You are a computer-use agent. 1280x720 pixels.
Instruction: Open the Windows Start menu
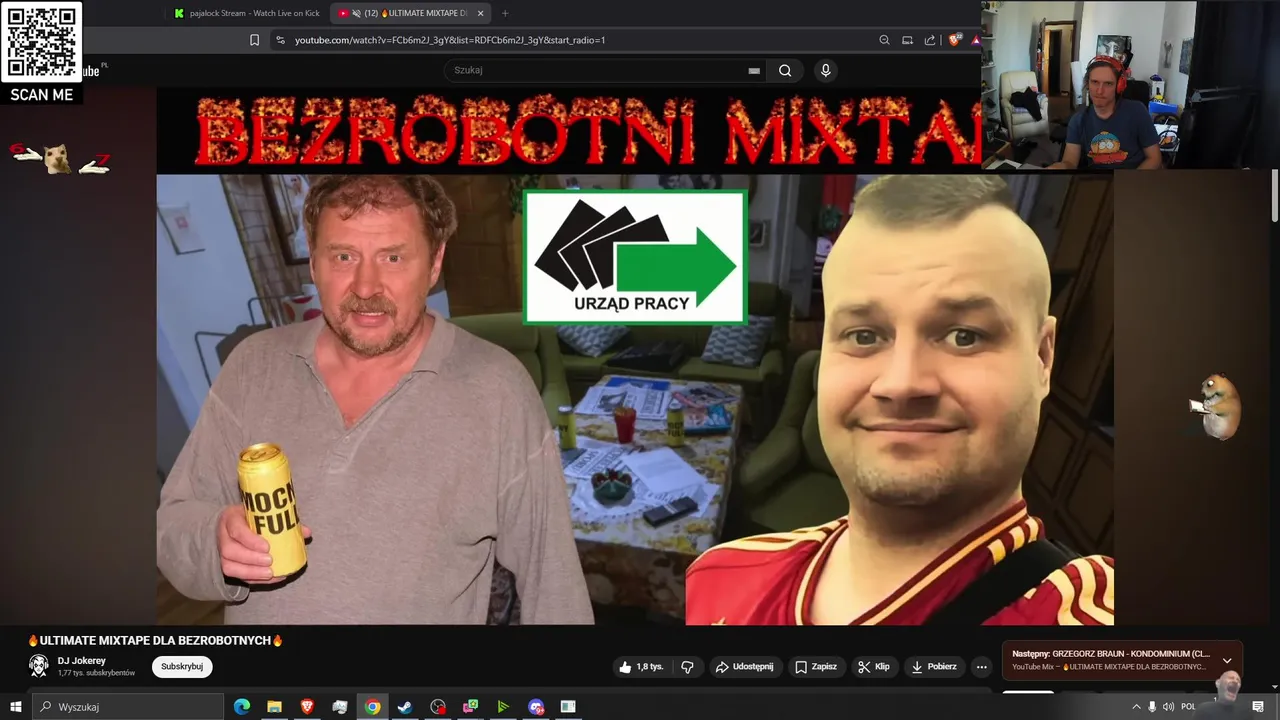click(15, 707)
